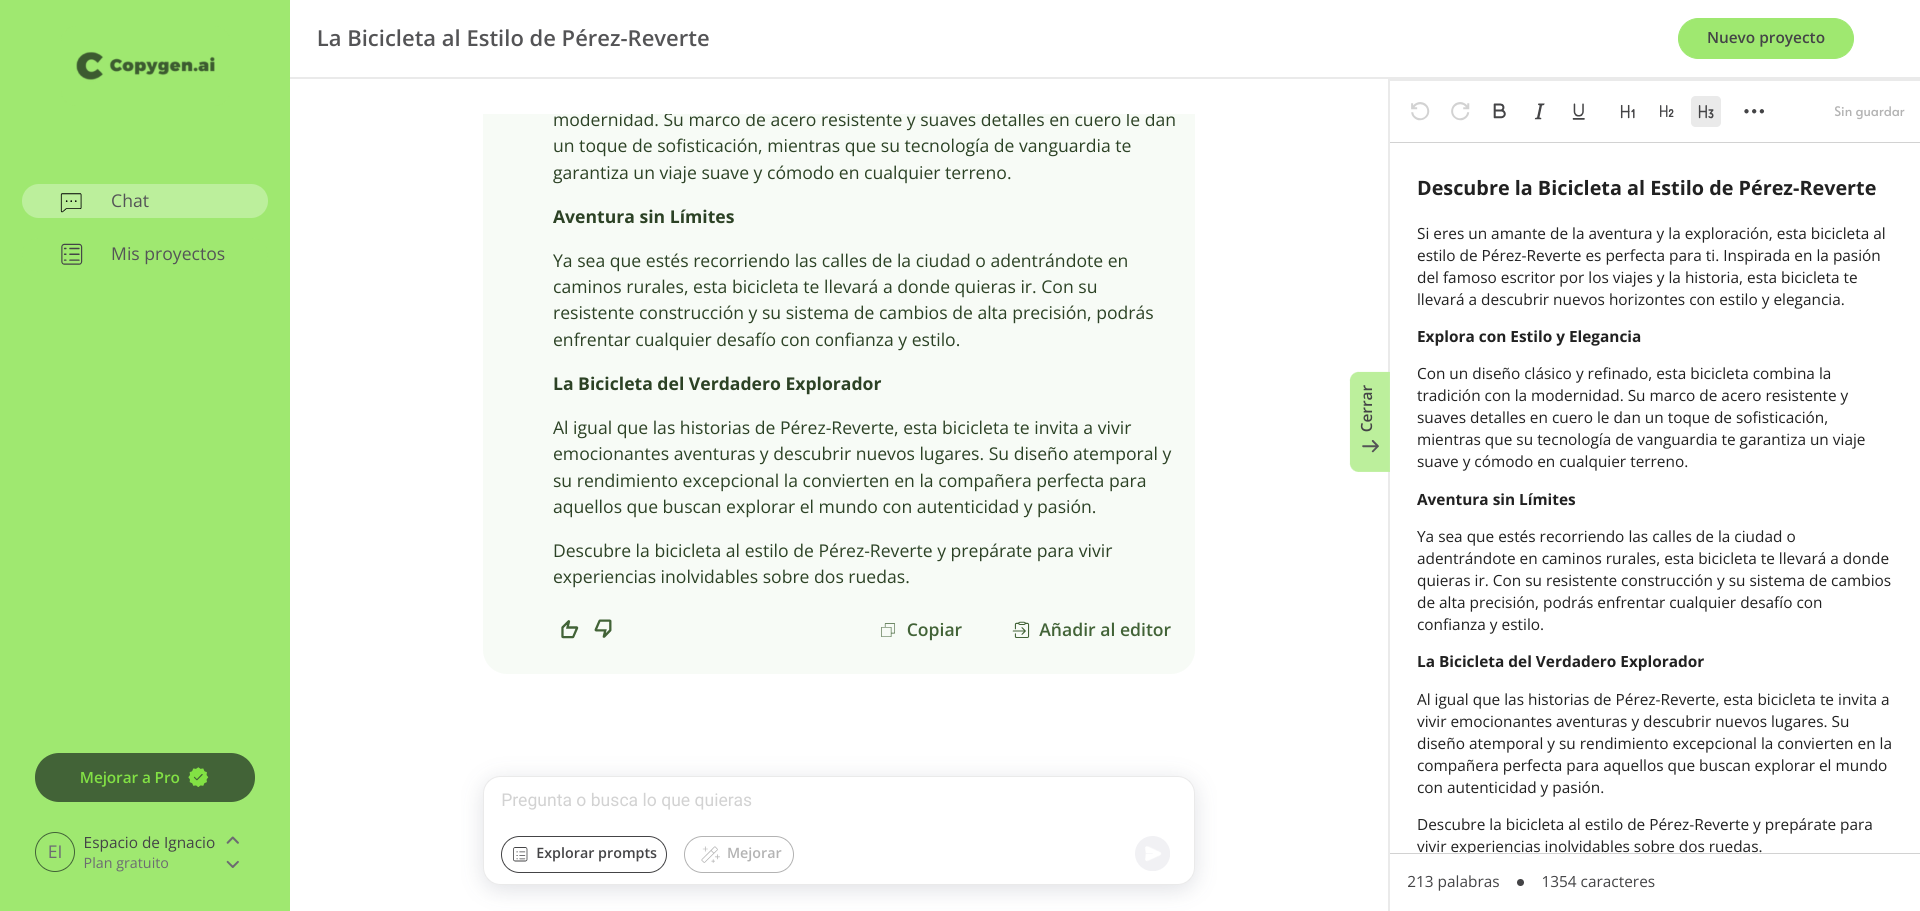1920x911 pixels.
Task: Start a Nuevo proyecto
Action: (1765, 37)
